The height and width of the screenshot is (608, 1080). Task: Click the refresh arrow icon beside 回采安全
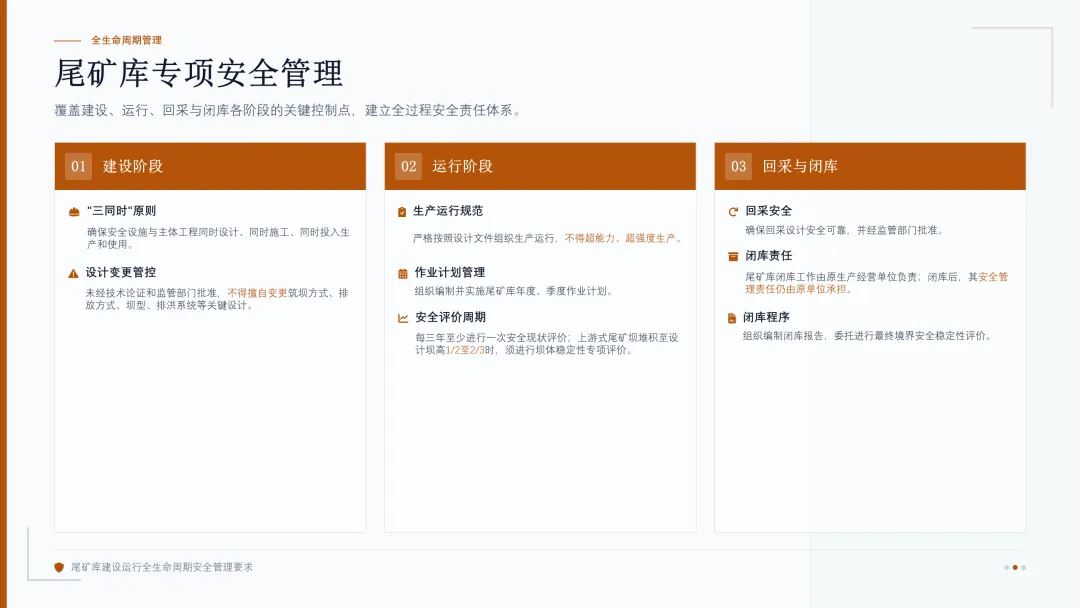click(733, 211)
